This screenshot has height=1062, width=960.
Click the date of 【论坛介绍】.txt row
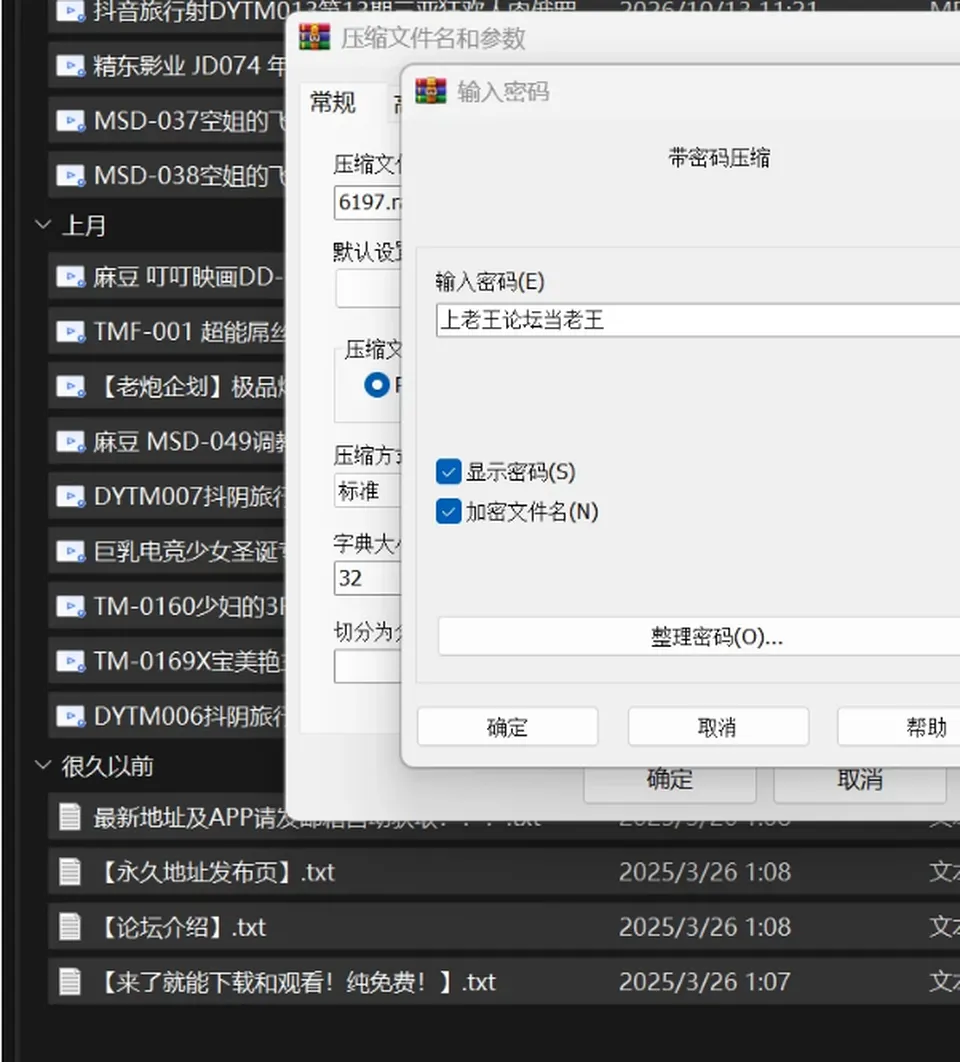[705, 927]
